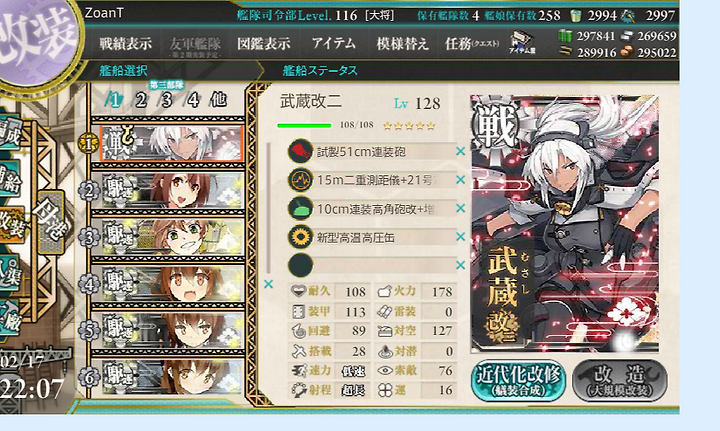This screenshot has height=431, width=720.
Task: Select the empty fifth equipment slot
Action: pyautogui.click(x=372, y=265)
